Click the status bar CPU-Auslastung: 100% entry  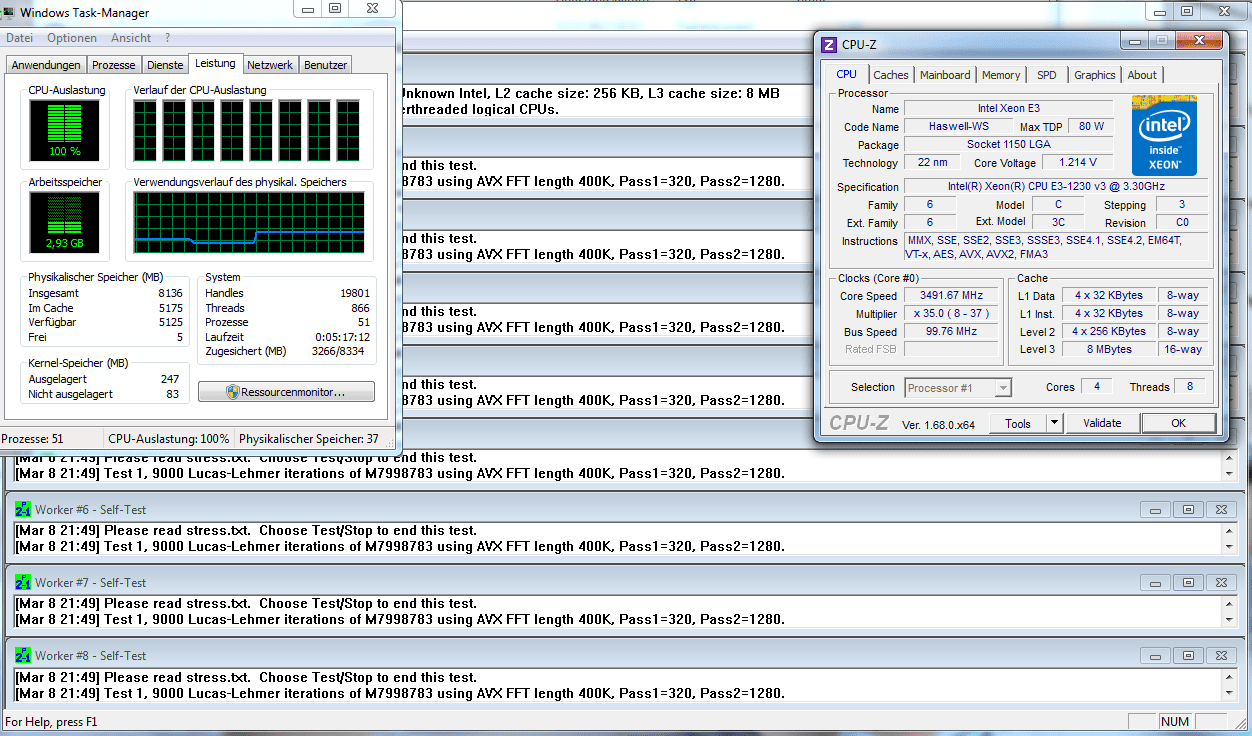[x=168, y=439]
